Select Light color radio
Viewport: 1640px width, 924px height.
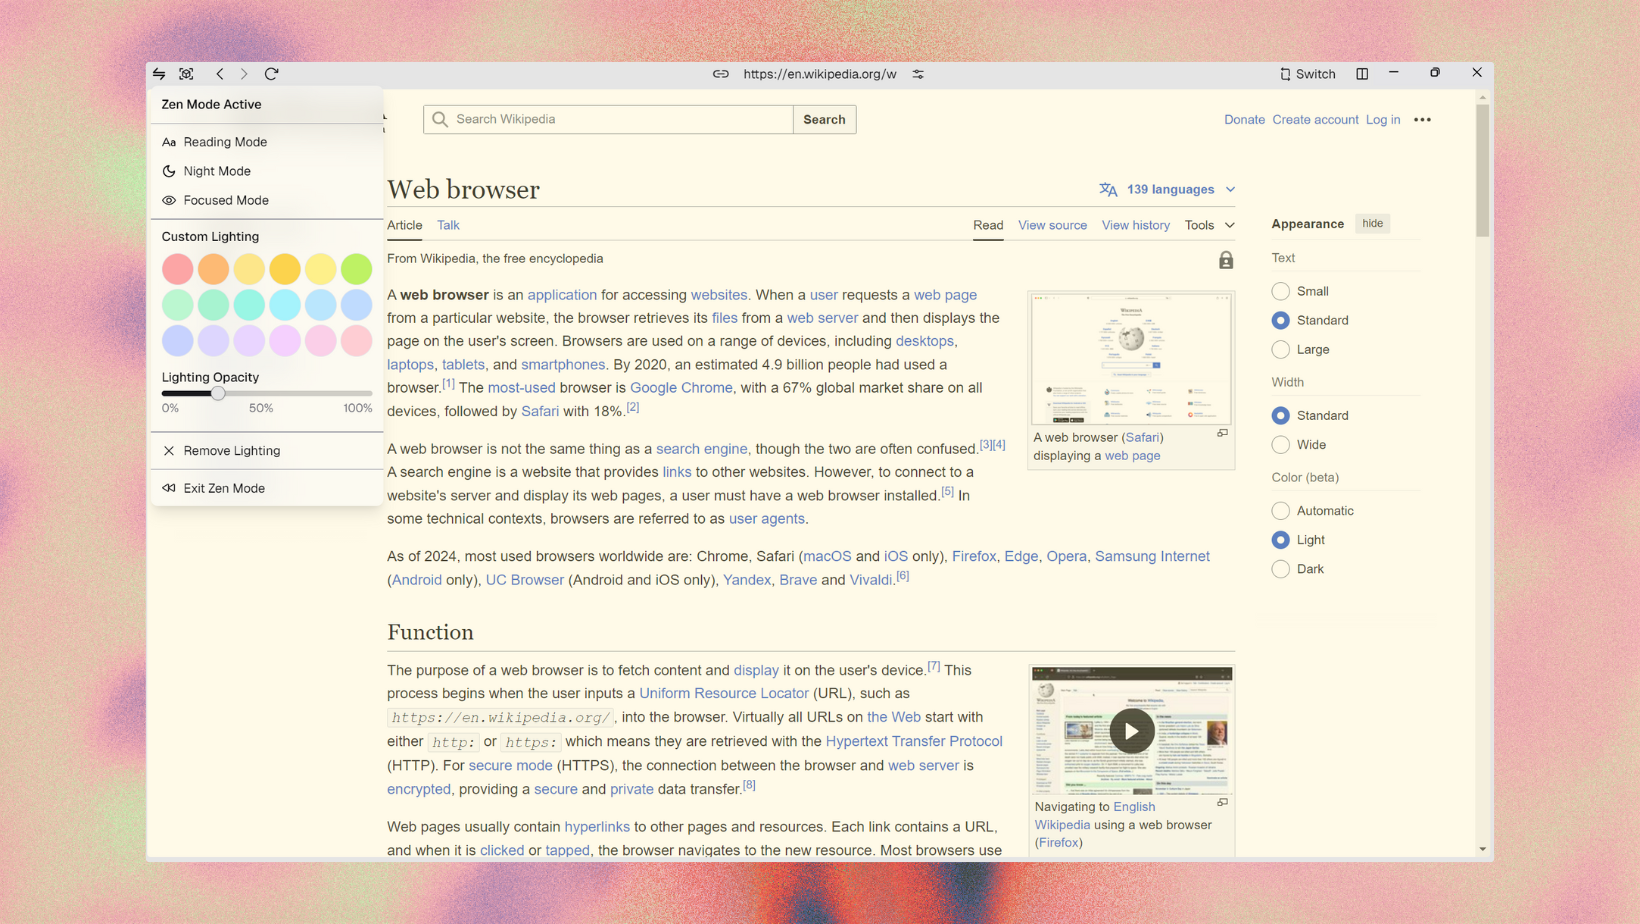point(1280,539)
